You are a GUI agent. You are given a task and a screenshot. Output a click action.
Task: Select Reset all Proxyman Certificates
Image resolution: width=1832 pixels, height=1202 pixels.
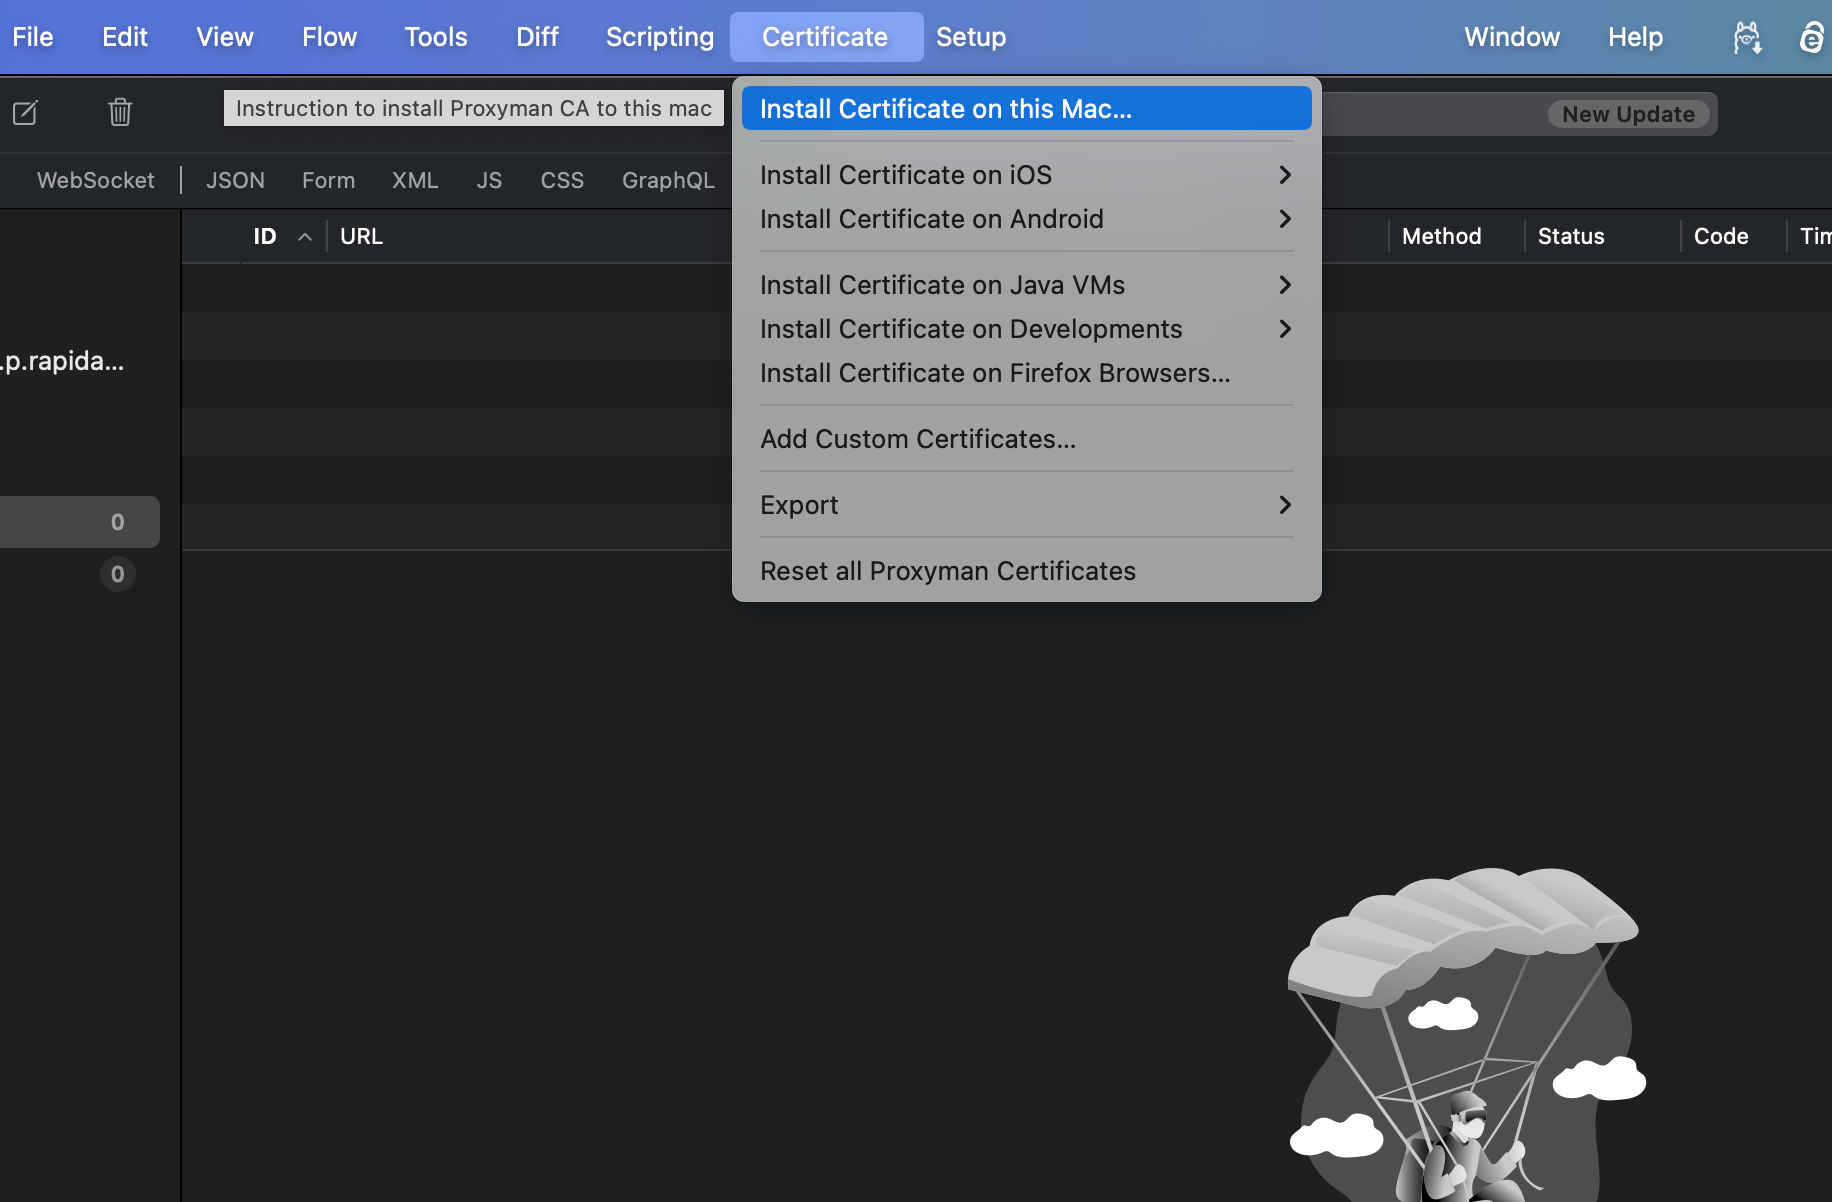tap(1027, 571)
